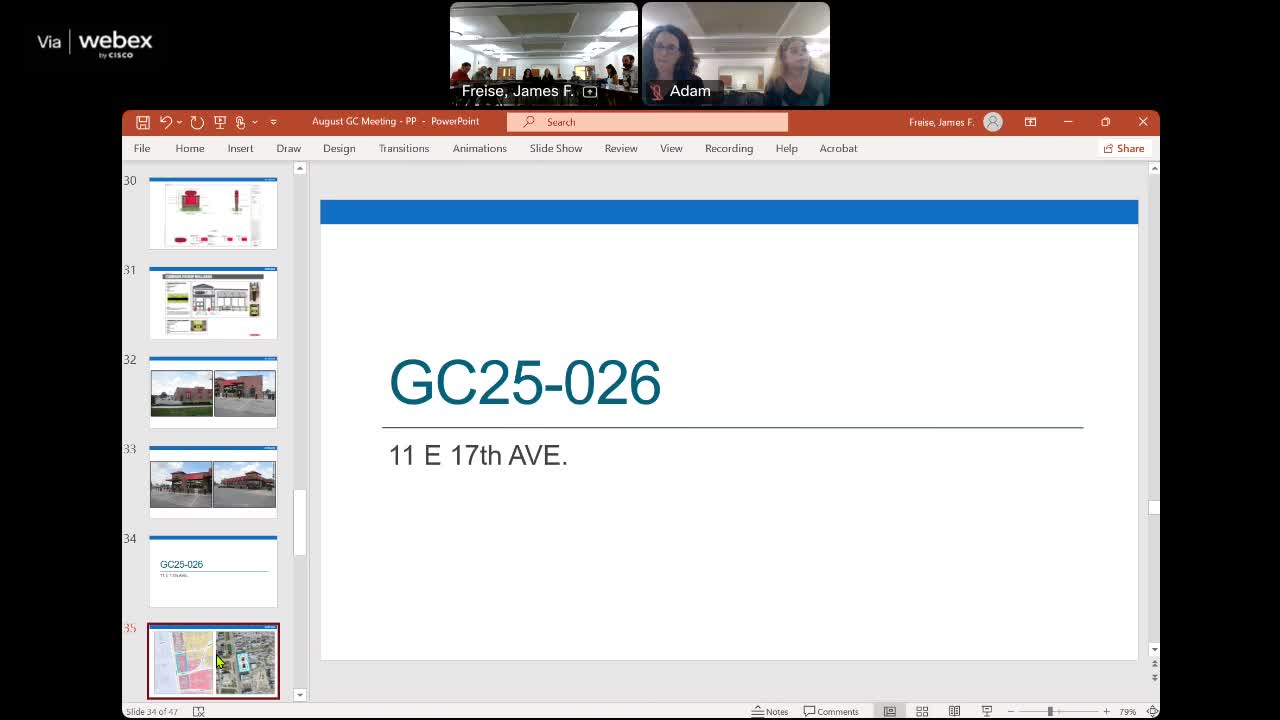Select the Slide Show tab
This screenshot has height=720, width=1280.
click(x=556, y=148)
